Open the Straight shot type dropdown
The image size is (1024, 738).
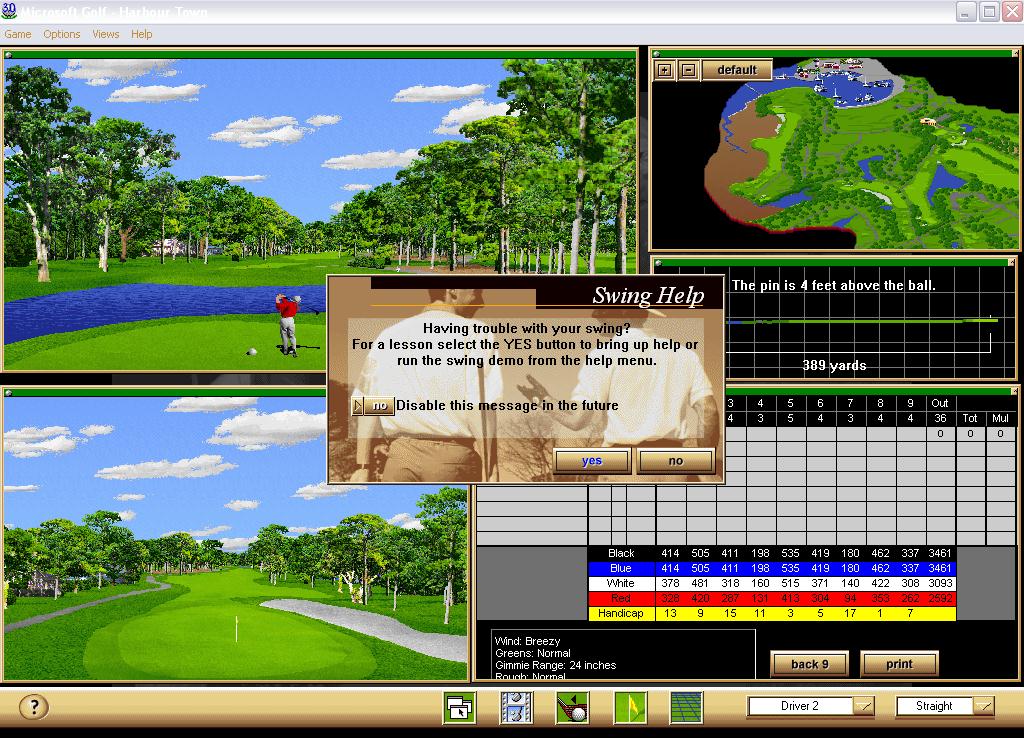984,706
